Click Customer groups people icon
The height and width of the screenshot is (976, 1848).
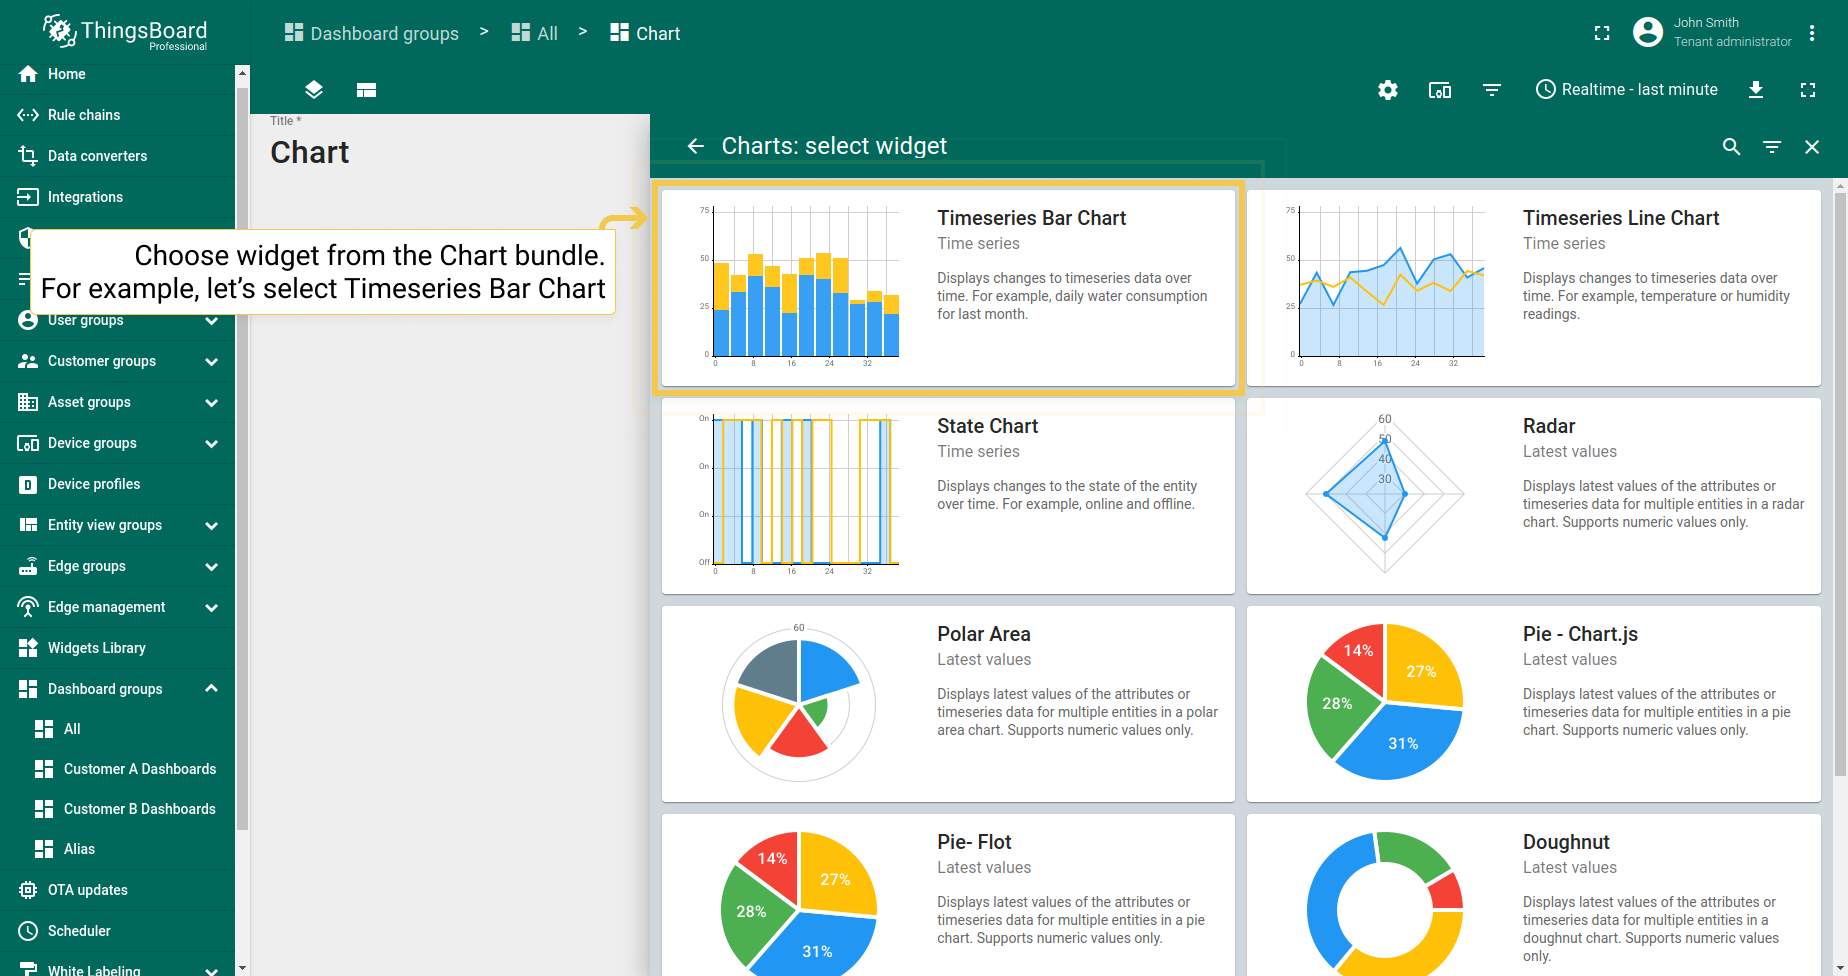point(28,361)
